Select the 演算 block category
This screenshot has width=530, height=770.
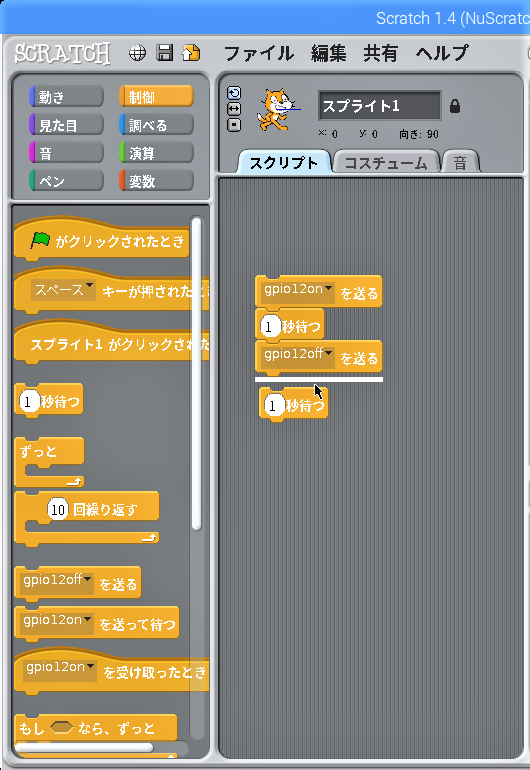tap(156, 153)
